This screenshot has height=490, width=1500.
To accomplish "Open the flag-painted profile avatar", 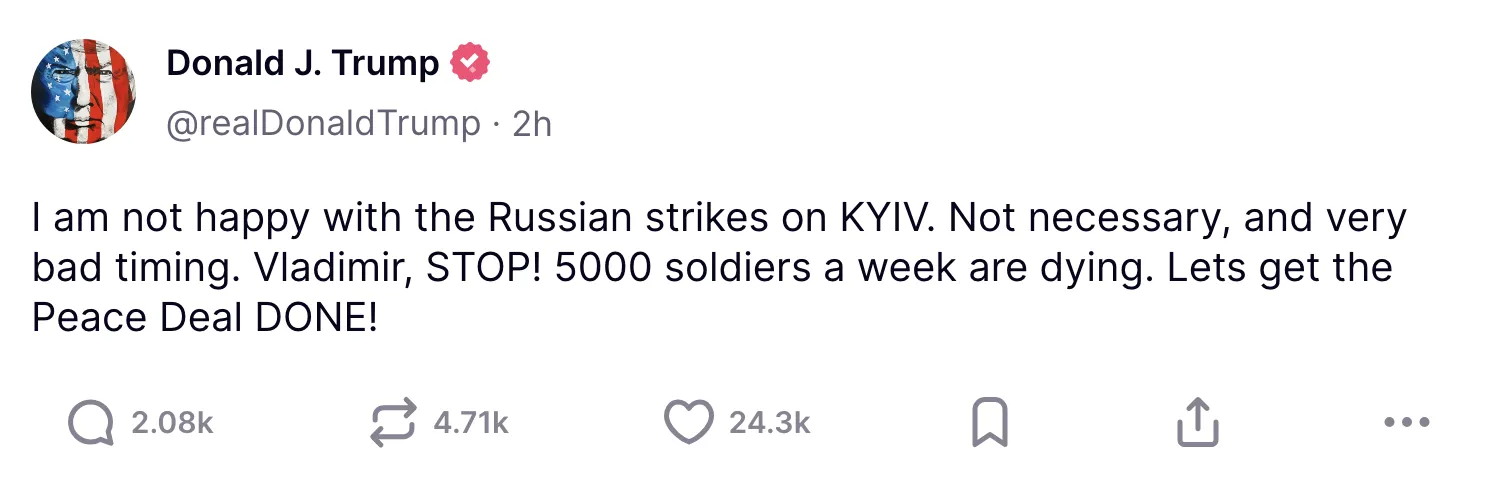I will 84,91.
